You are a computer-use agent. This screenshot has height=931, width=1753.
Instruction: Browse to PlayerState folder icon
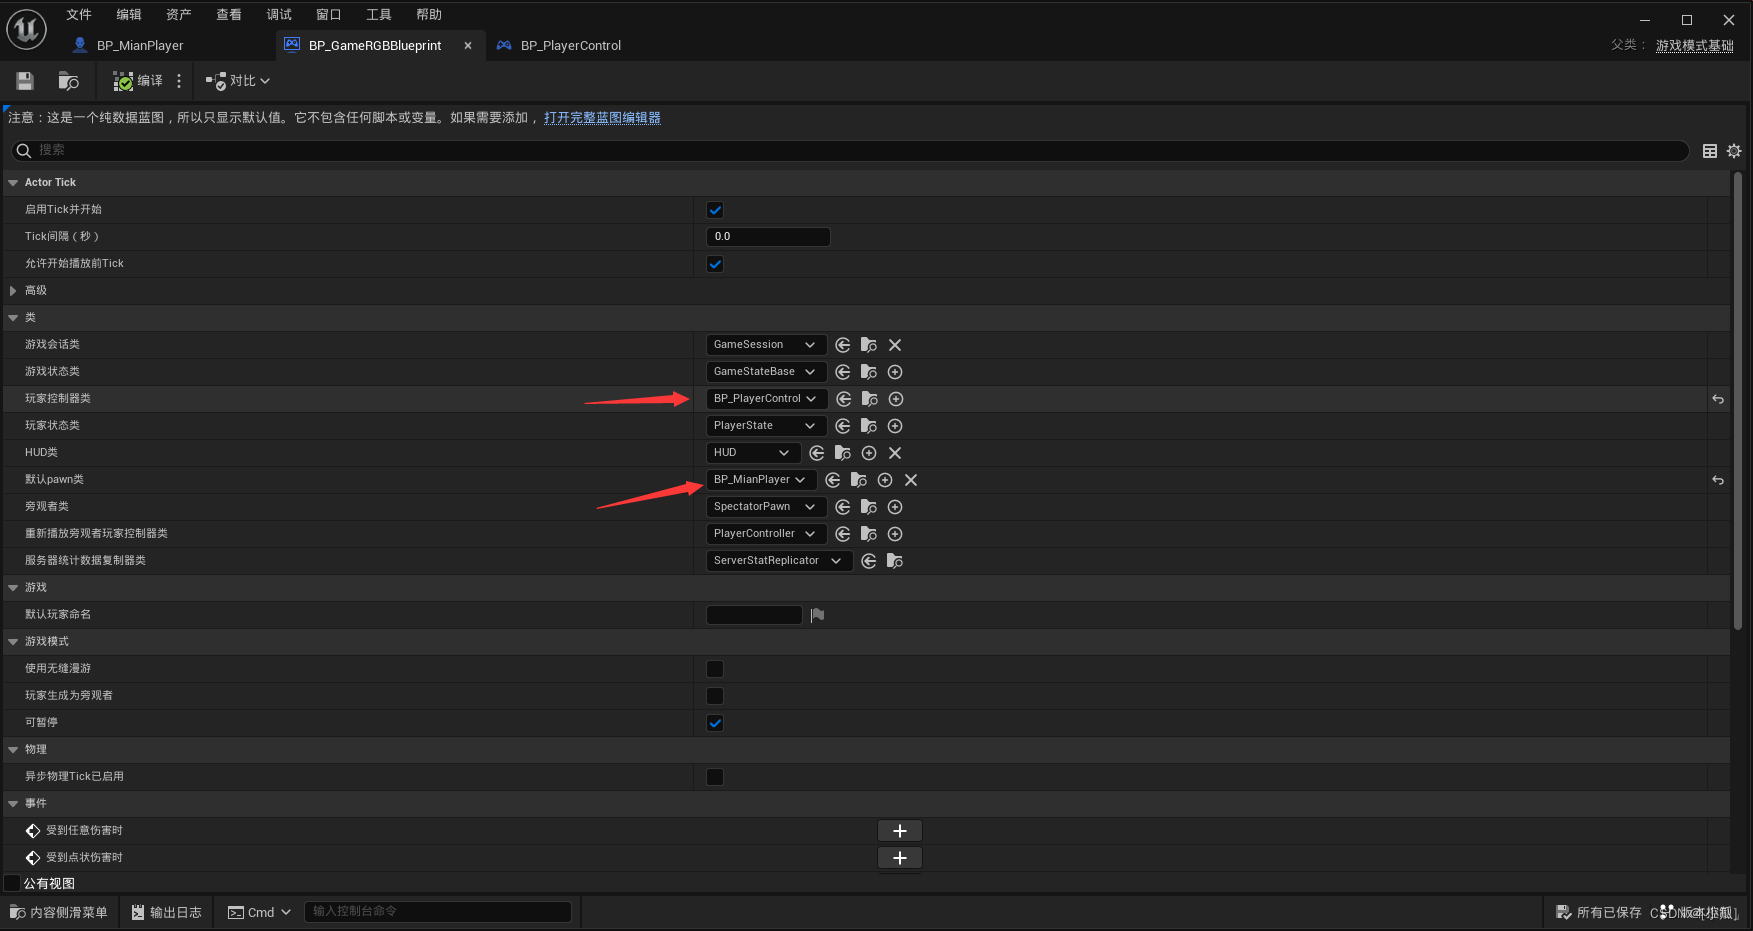point(869,426)
